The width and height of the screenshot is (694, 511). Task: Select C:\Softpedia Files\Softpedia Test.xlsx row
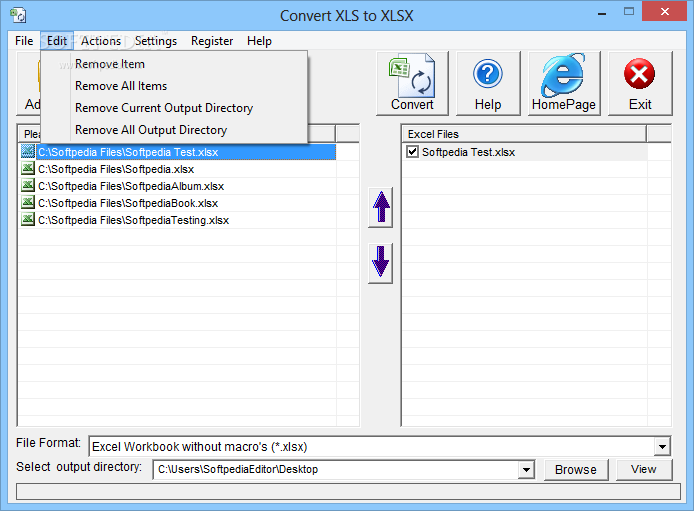178,152
